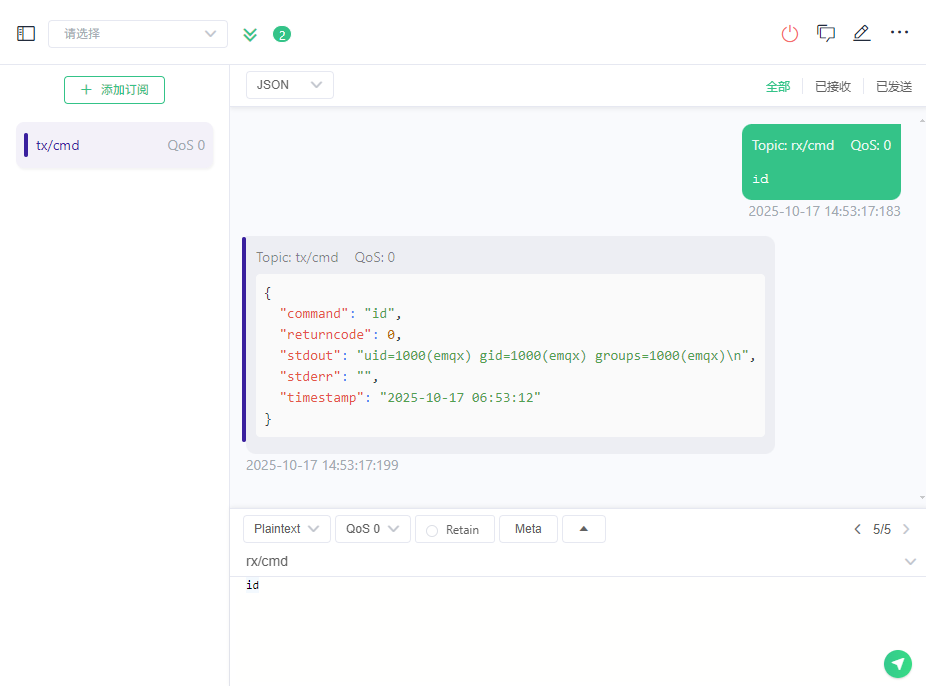The width and height of the screenshot is (926, 686).
Task: Open the JSON format dropdown
Action: point(289,85)
